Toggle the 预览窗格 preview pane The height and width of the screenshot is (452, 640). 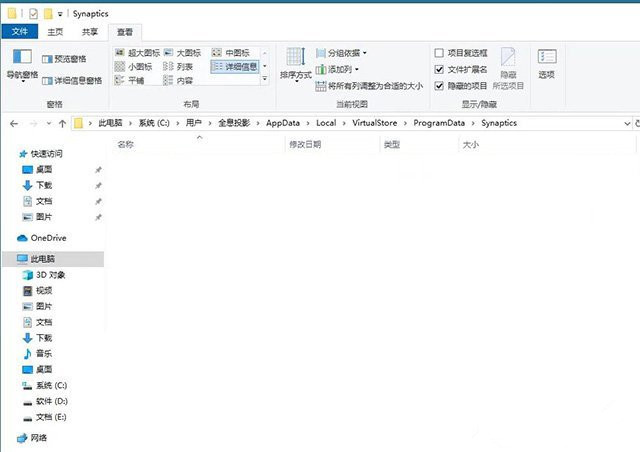pos(64,59)
